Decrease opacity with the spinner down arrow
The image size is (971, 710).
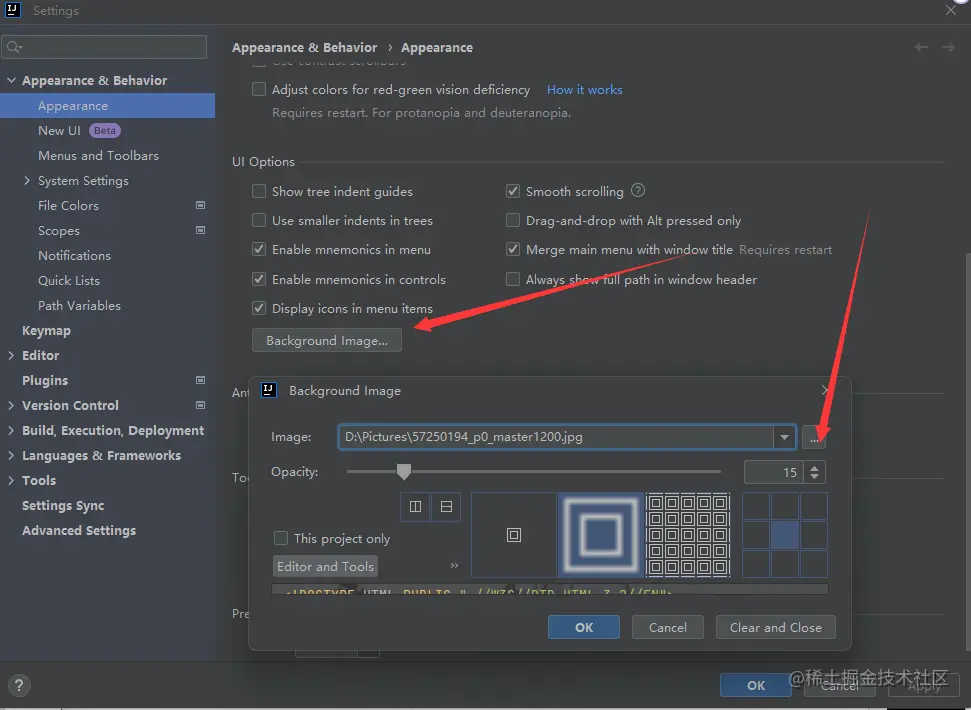click(814, 477)
